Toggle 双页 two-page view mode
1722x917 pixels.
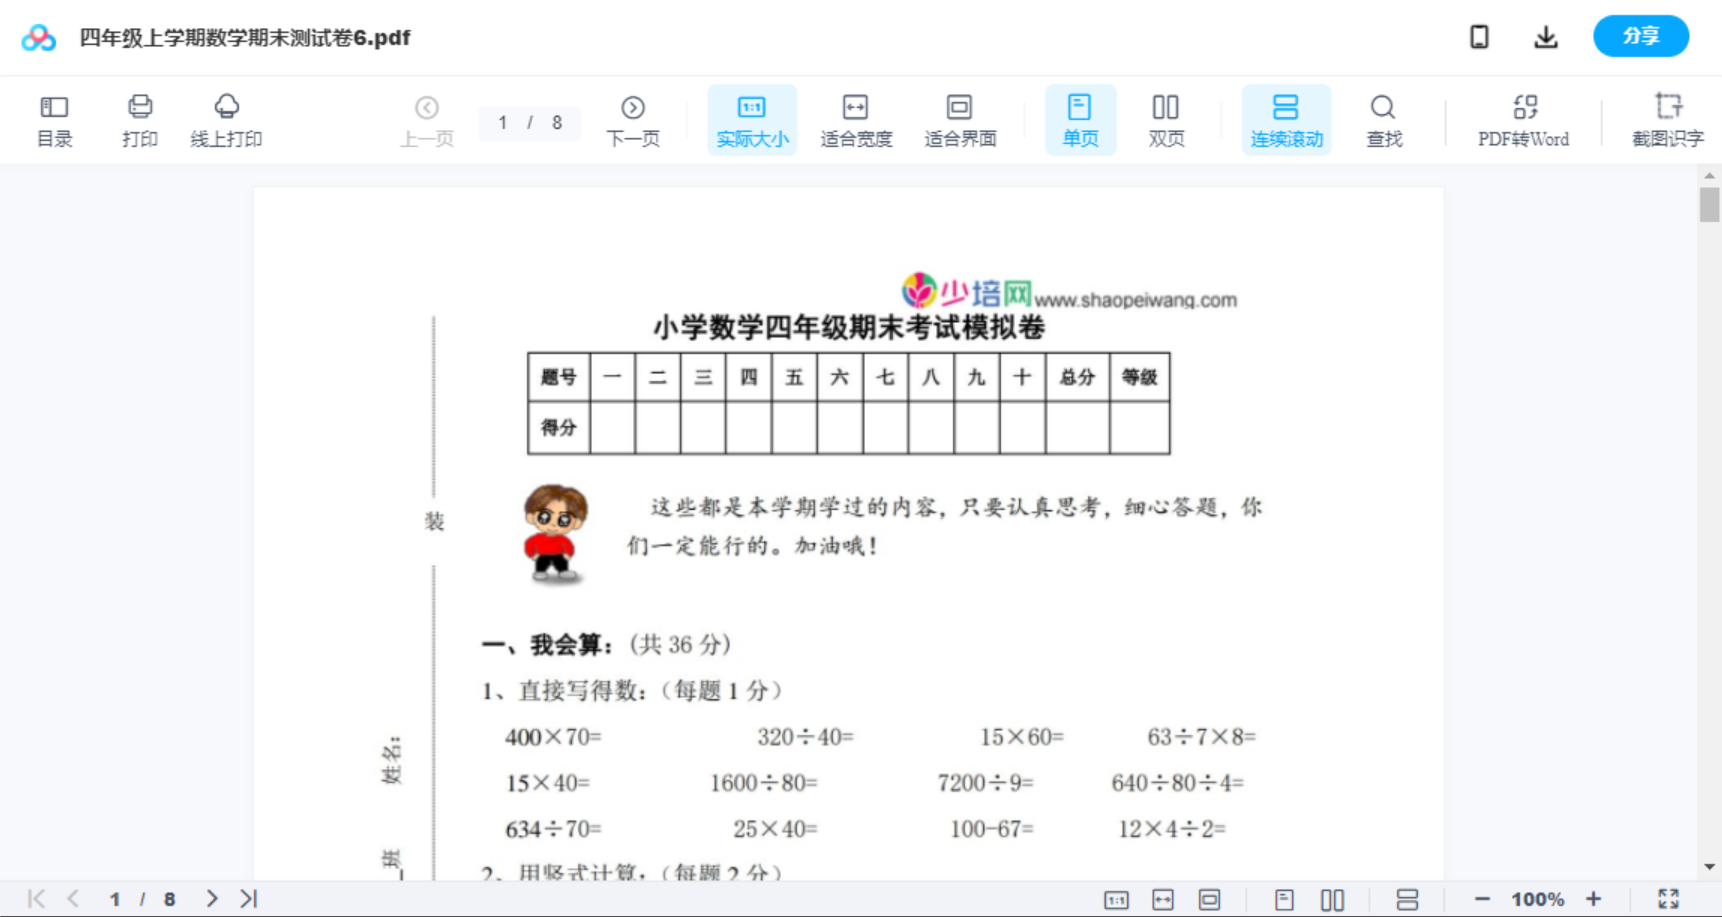(x=1166, y=119)
